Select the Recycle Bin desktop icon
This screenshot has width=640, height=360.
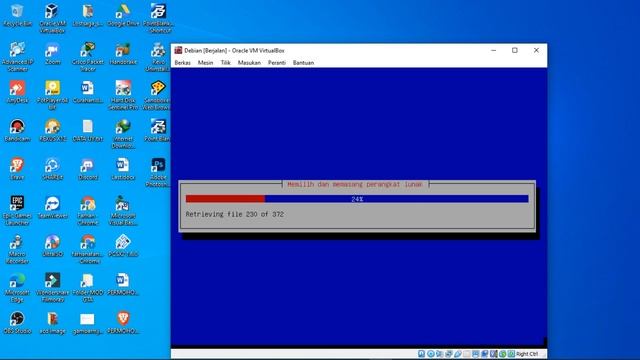click(17, 16)
